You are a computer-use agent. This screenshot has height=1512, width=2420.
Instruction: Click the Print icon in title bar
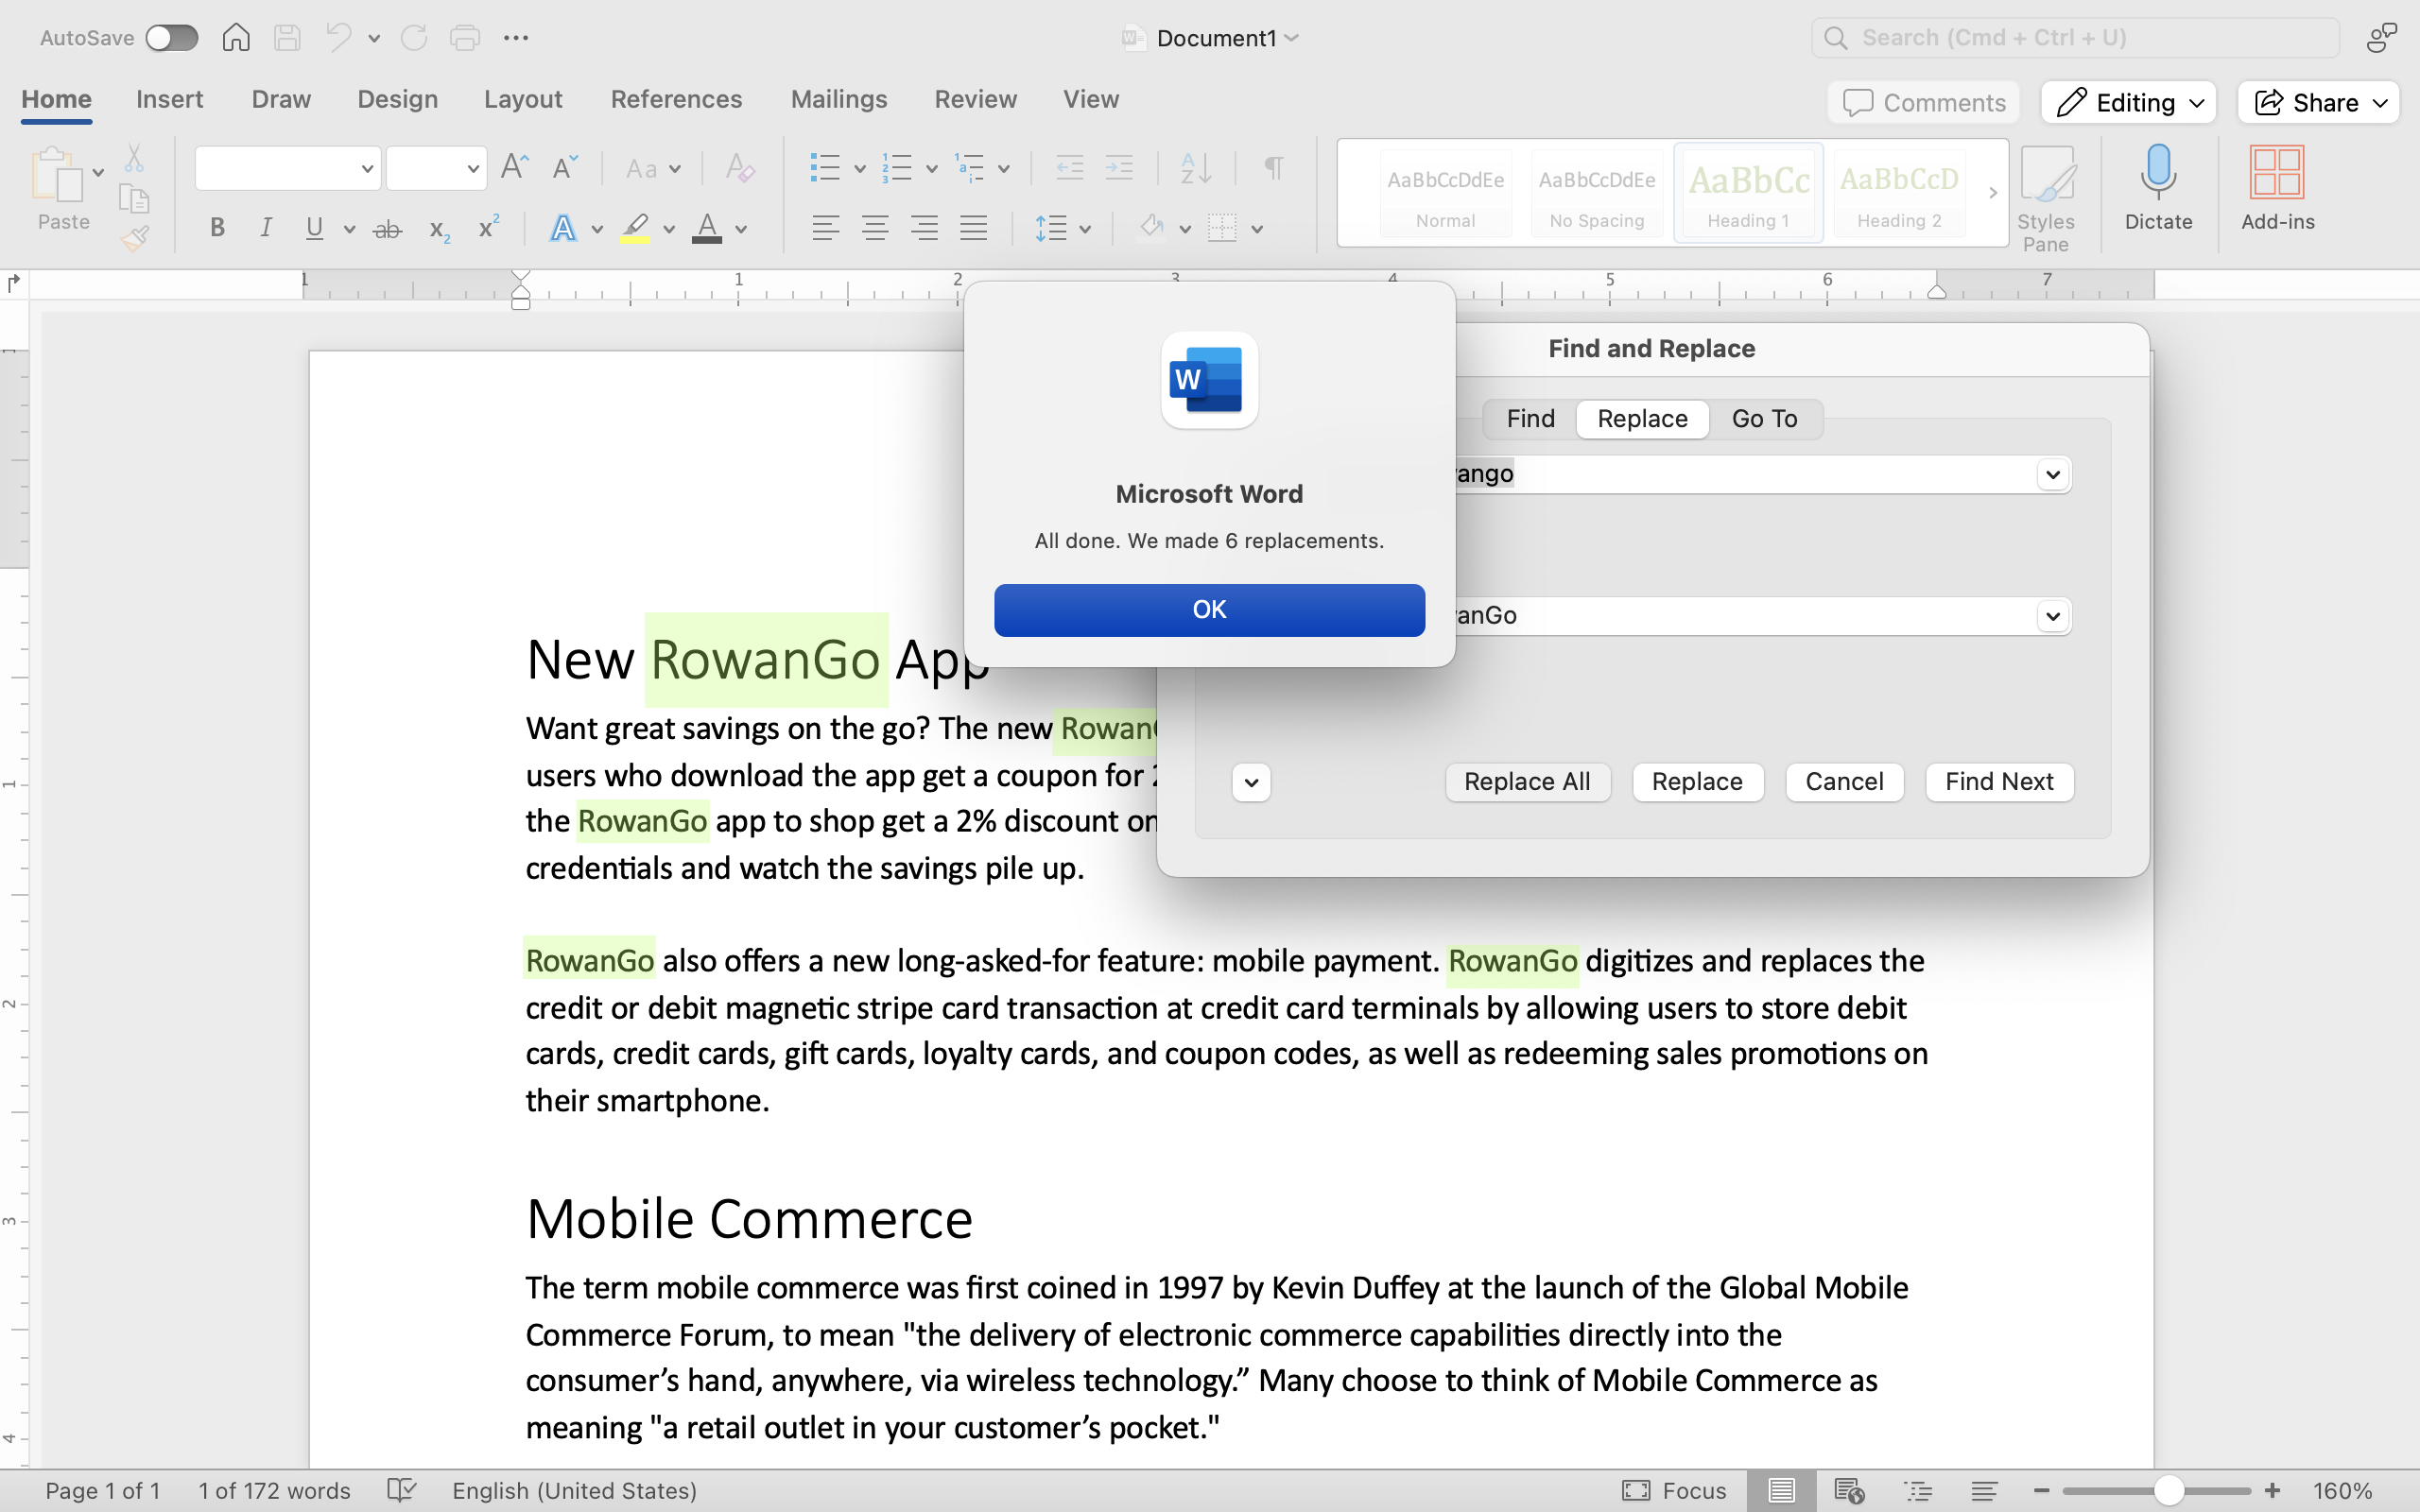(465, 38)
